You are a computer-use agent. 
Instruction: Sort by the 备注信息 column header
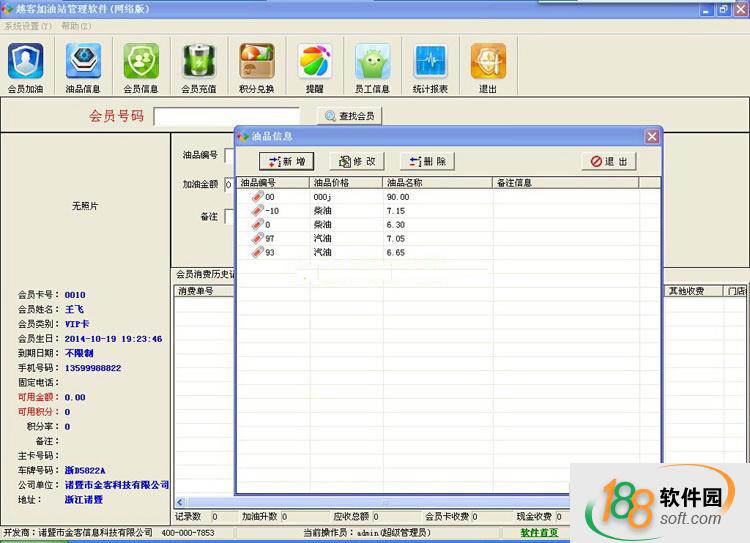point(566,183)
